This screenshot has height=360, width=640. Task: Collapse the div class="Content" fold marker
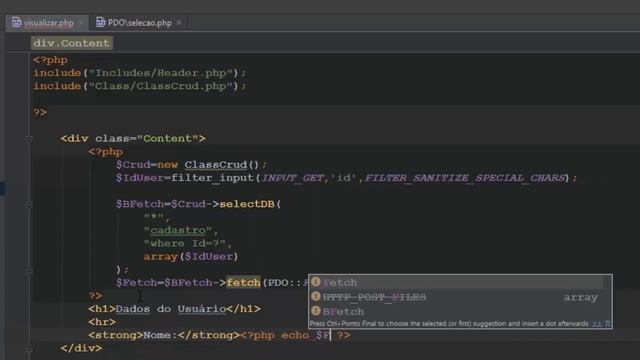tap(29, 139)
